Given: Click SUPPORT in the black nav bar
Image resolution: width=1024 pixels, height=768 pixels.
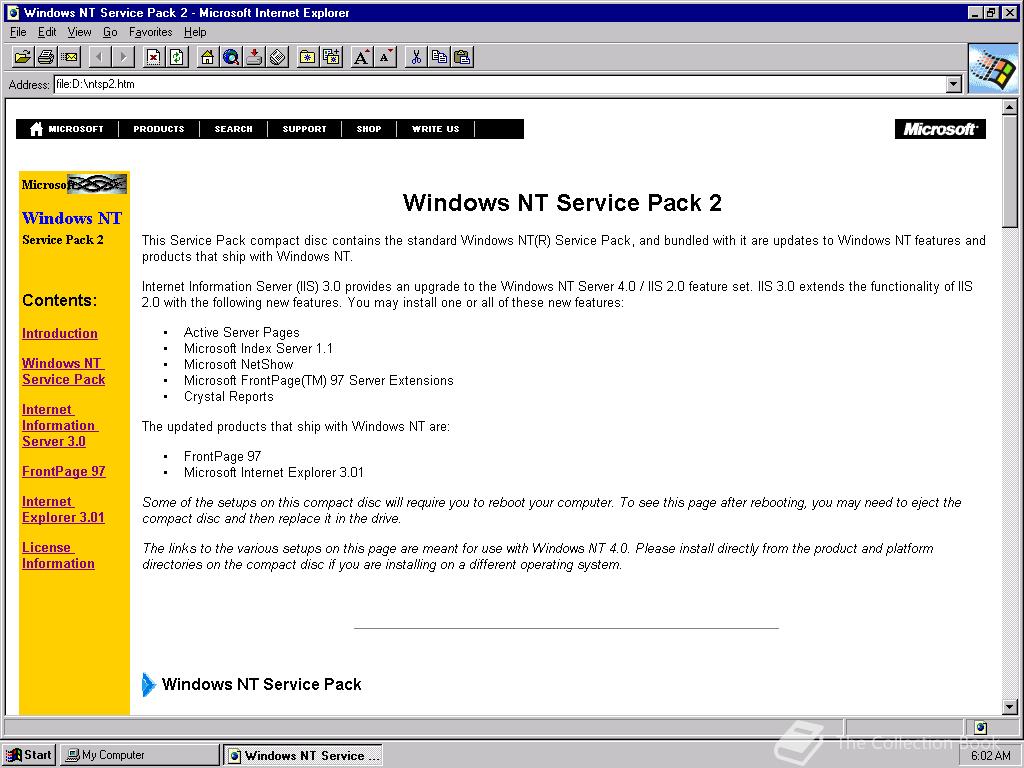Looking at the screenshot, I should (304, 129).
